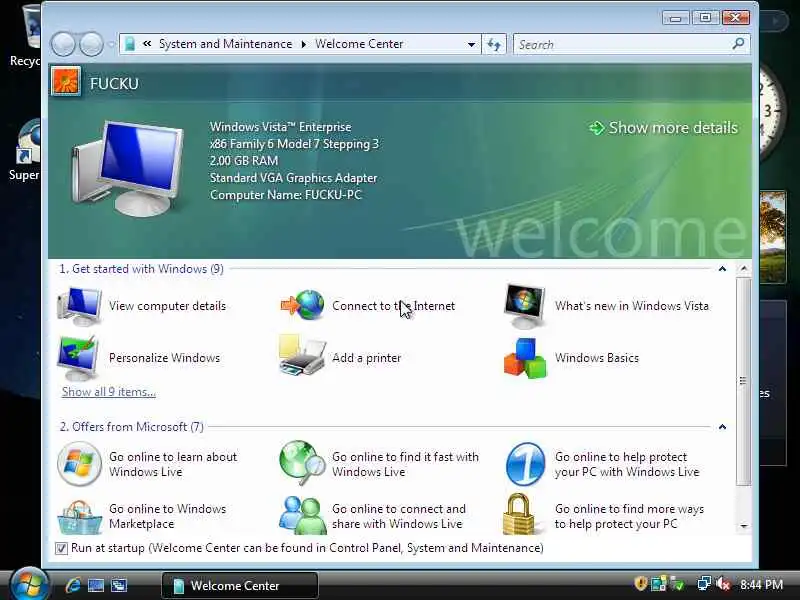This screenshot has height=600, width=800.
Task: Click Show all 9 items link
Action: point(109,392)
